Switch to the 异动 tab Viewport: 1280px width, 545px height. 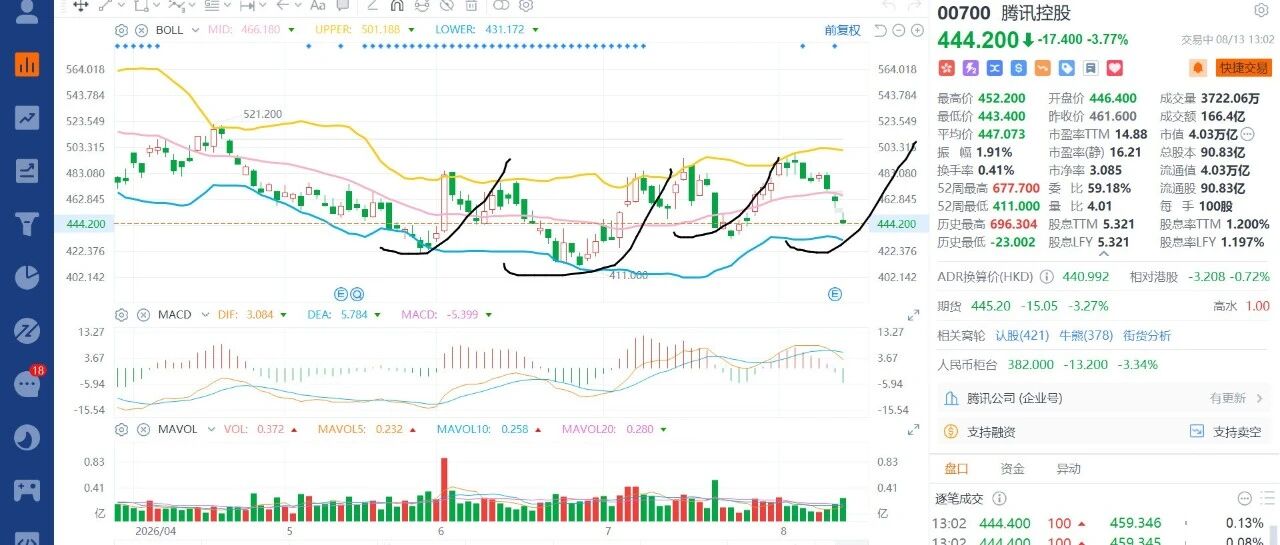point(1069,469)
